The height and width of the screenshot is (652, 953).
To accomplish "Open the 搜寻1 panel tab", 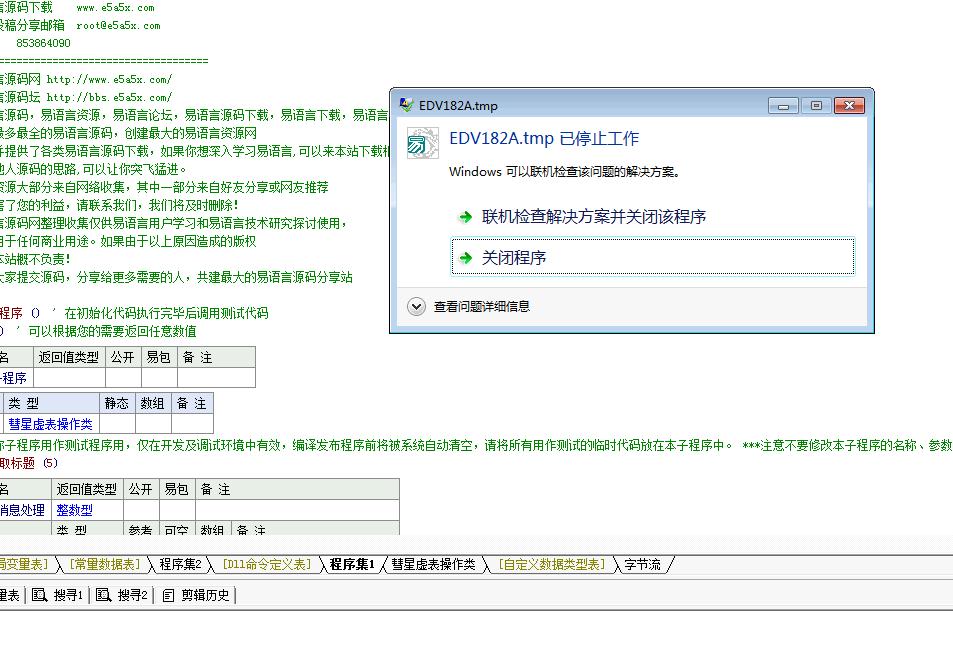I will [58, 595].
